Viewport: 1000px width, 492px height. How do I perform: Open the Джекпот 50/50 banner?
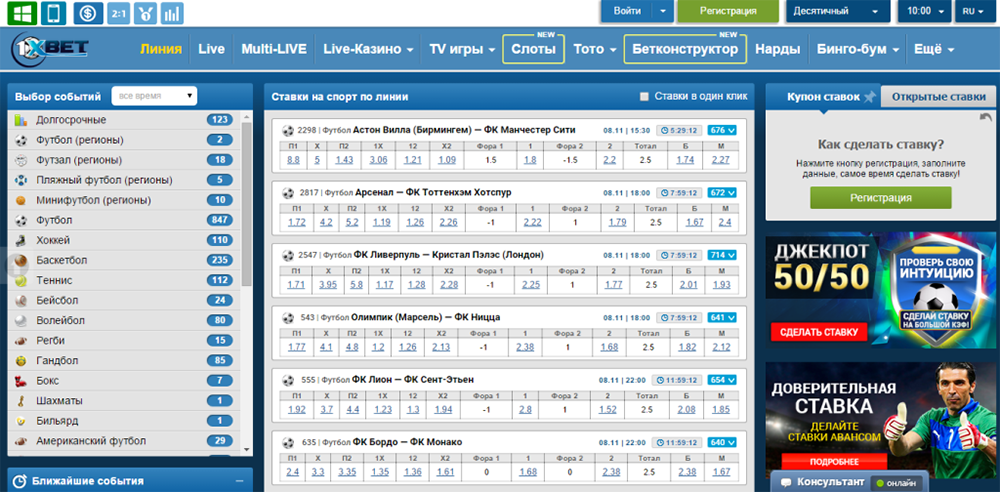[x=881, y=290]
